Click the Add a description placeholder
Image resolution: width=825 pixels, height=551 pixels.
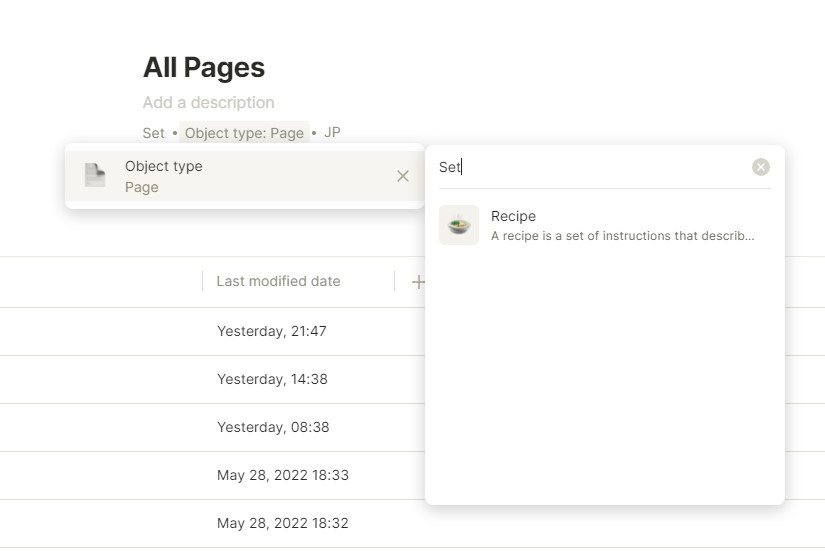pyautogui.click(x=208, y=102)
